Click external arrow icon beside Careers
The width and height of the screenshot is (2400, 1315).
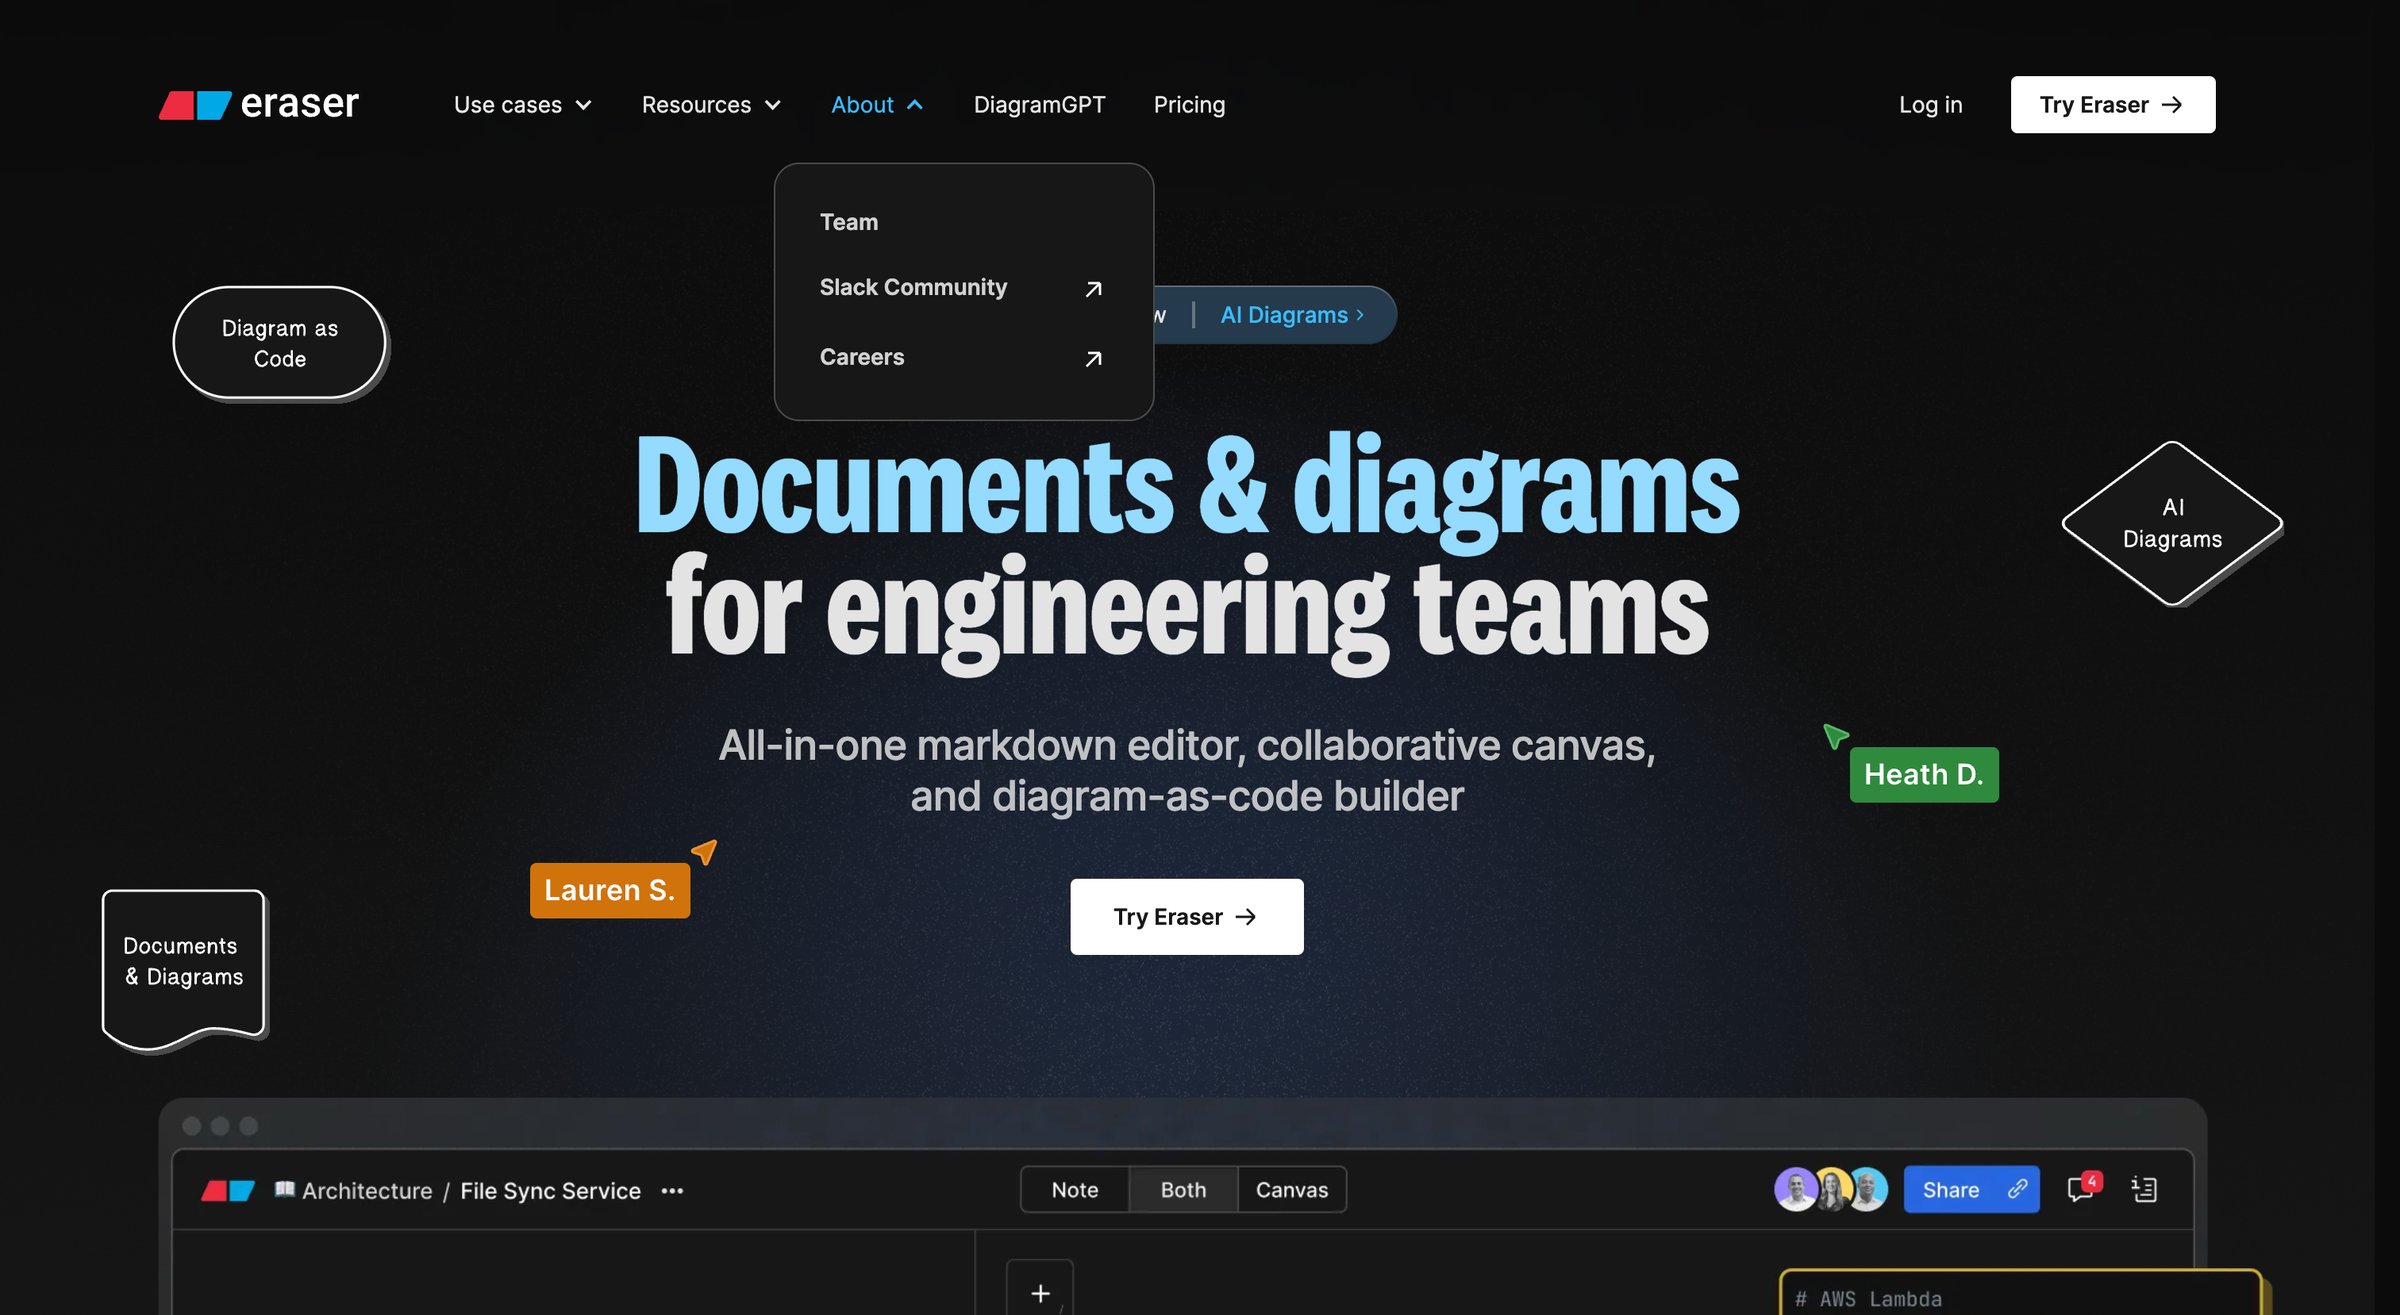click(x=1093, y=359)
